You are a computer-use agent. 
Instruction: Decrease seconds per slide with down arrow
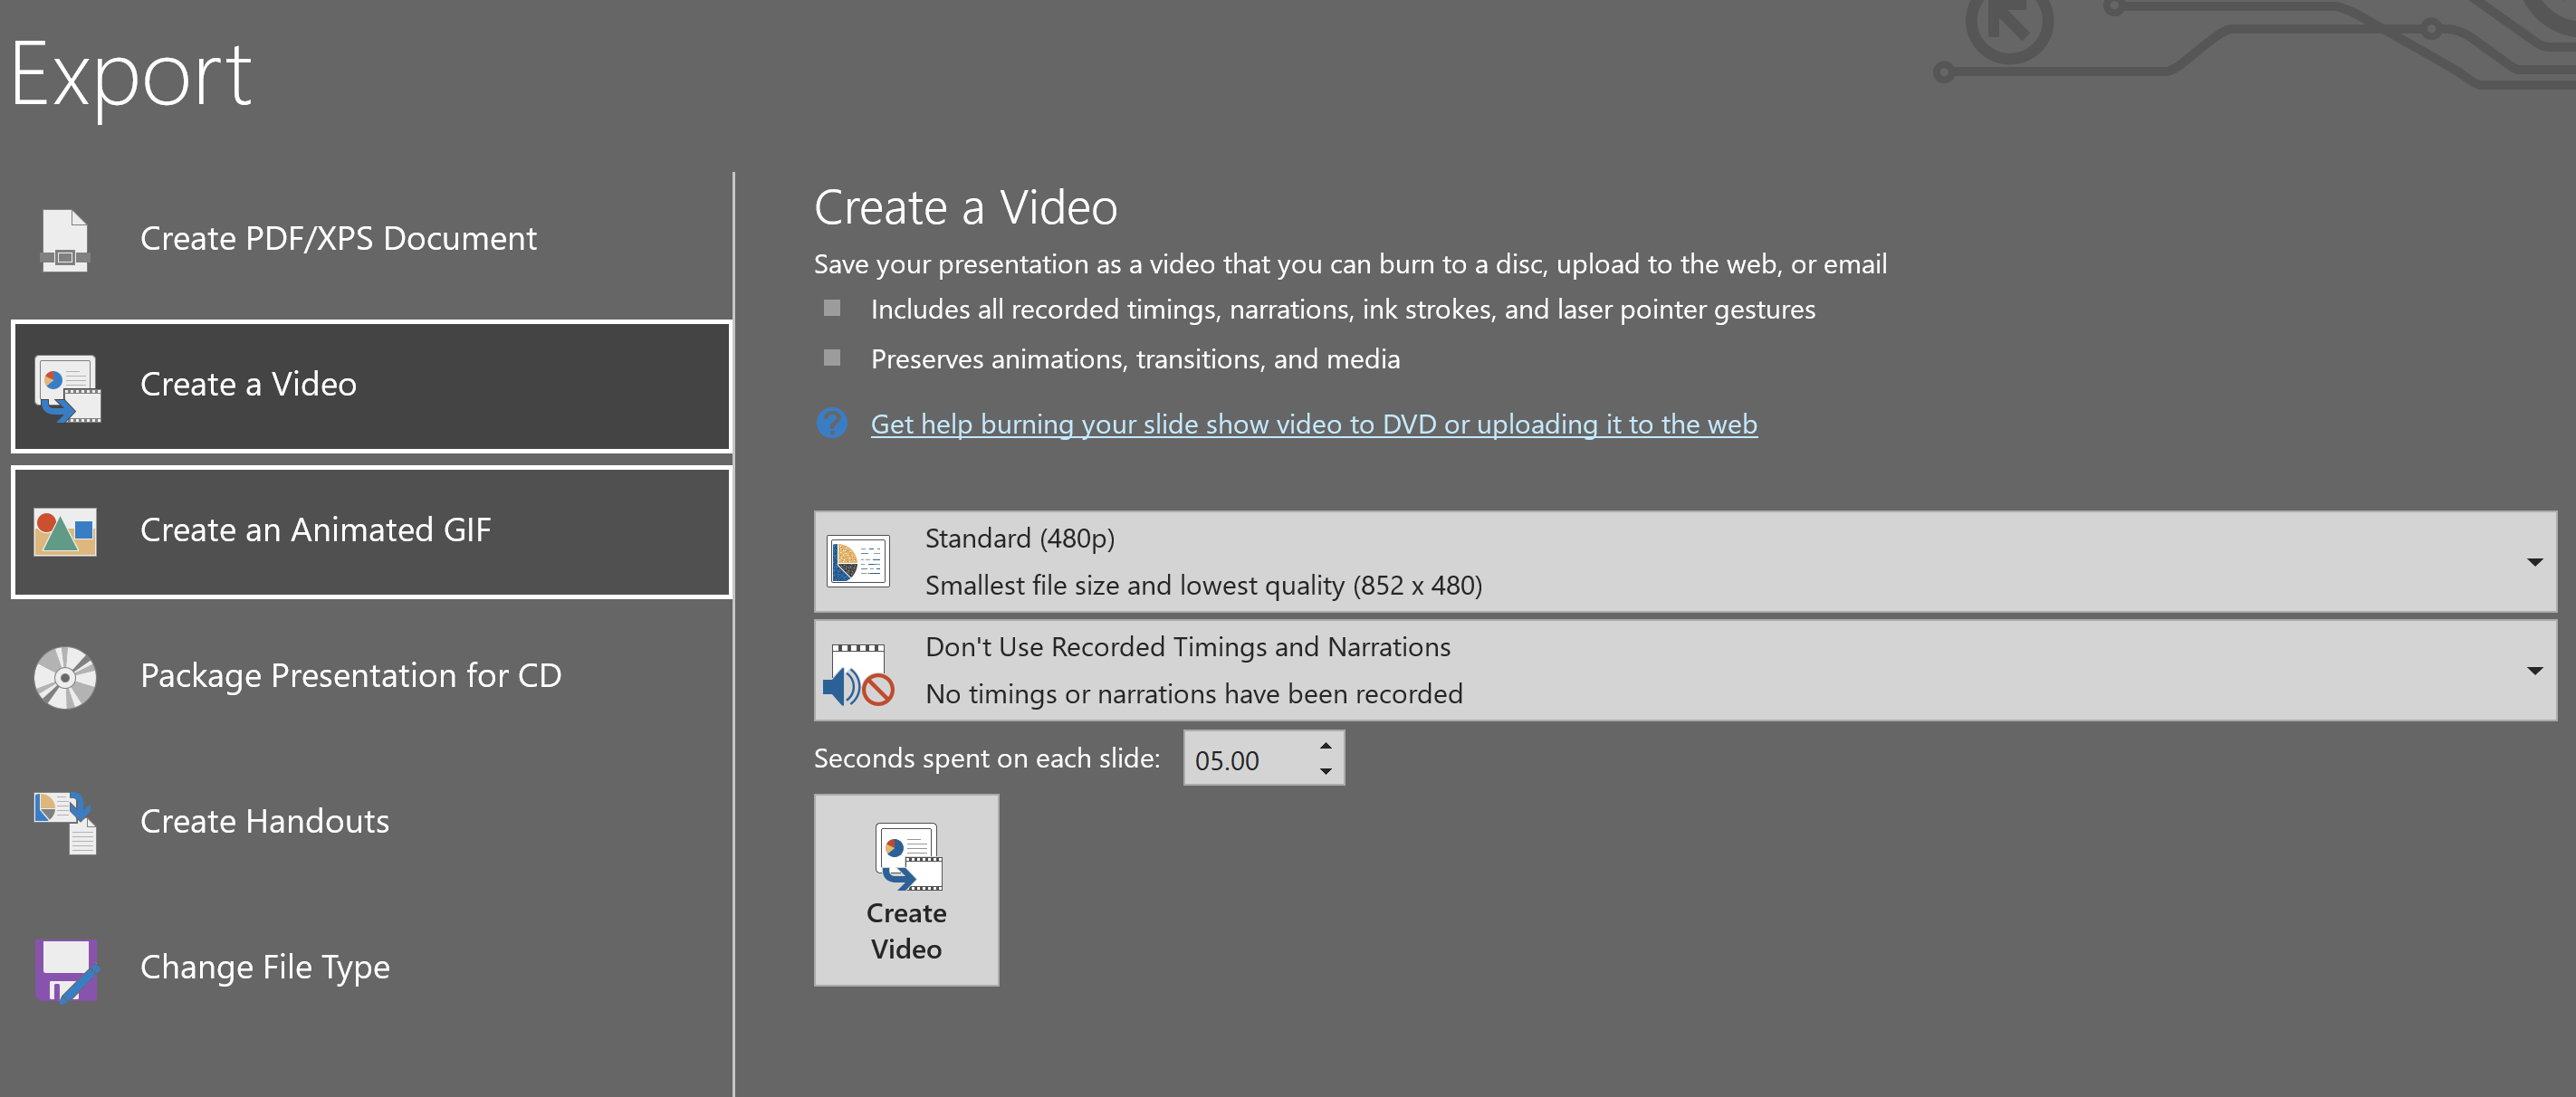coord(1325,771)
